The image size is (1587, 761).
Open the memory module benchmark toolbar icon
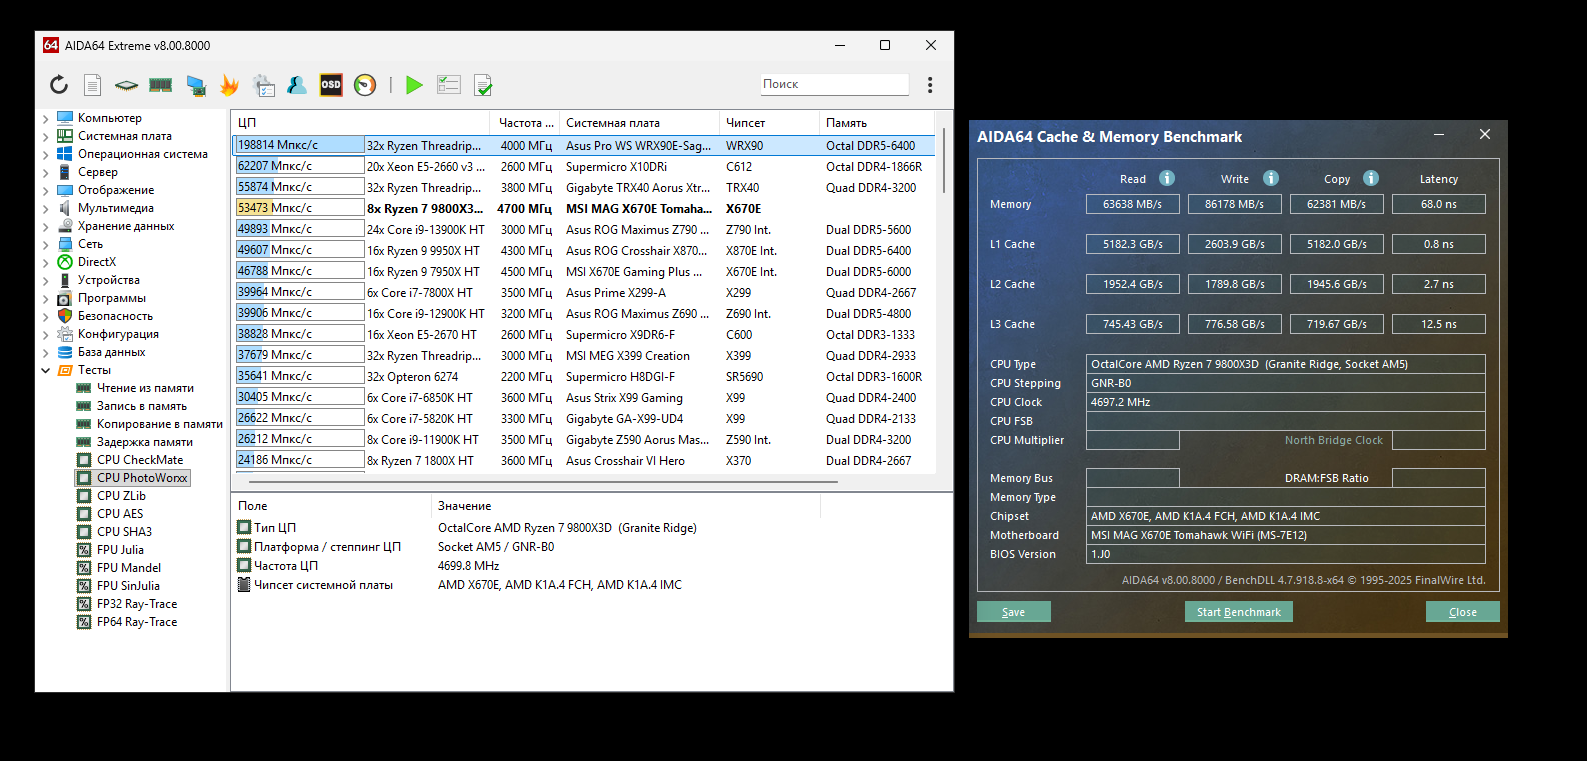tap(160, 85)
